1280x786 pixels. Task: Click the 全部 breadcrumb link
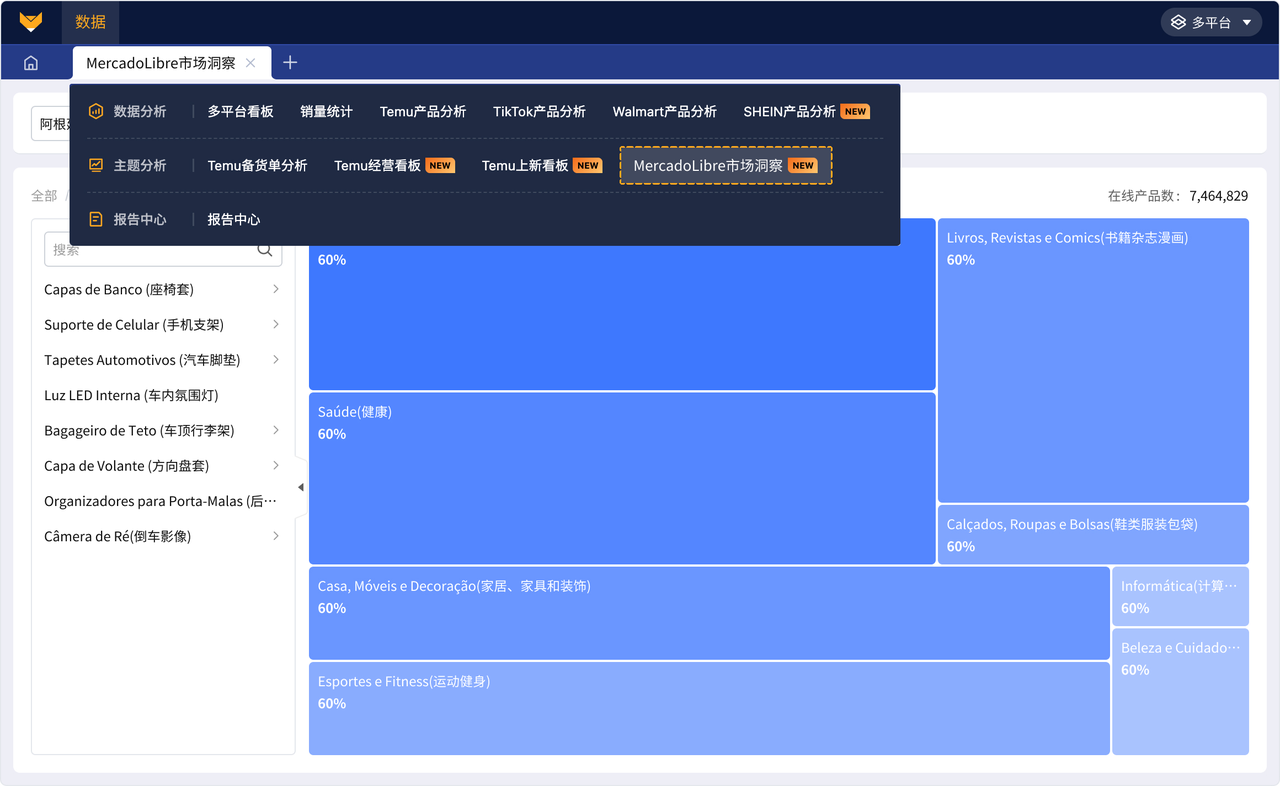[x=44, y=196]
